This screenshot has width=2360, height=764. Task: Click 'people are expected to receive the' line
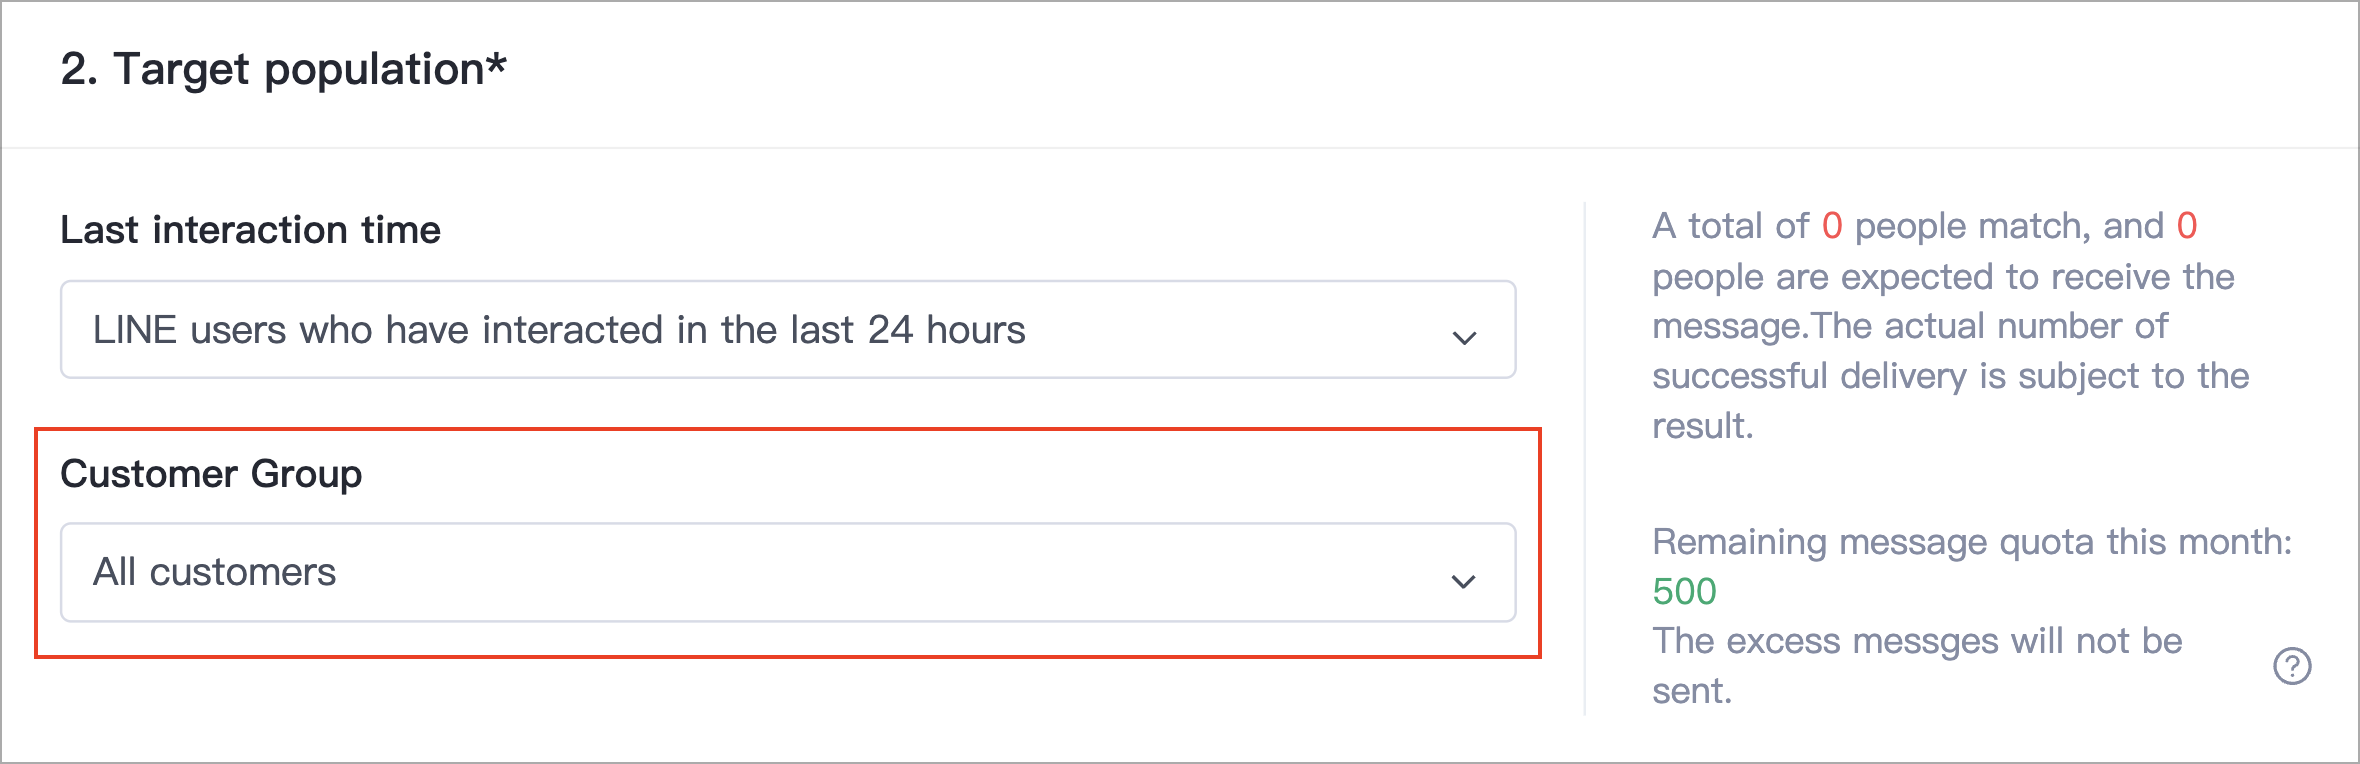coord(1943,277)
